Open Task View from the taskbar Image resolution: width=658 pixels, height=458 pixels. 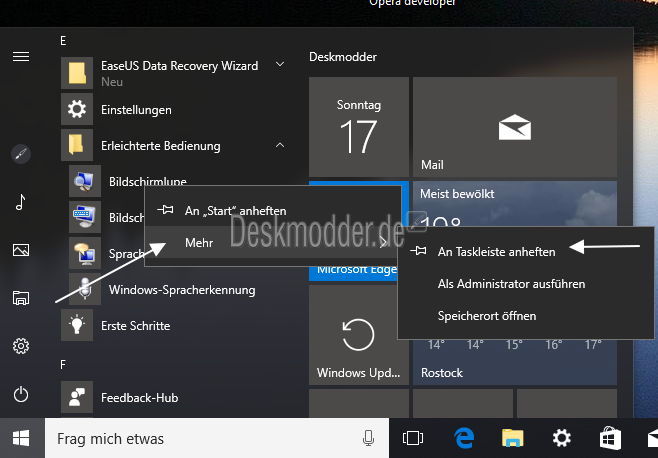point(413,438)
